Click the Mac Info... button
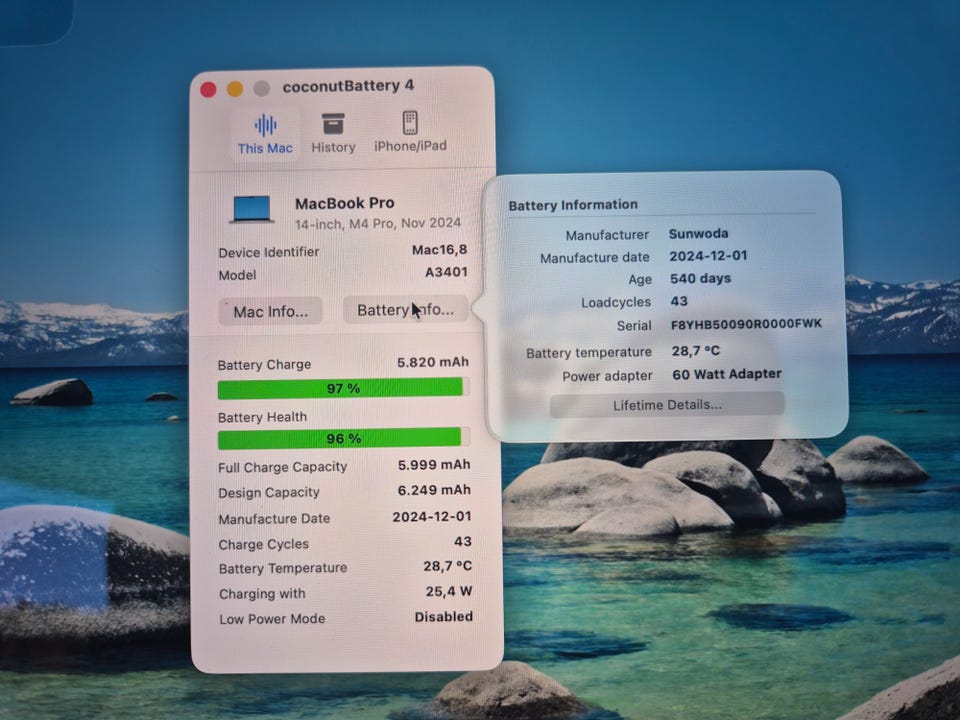 (x=271, y=311)
